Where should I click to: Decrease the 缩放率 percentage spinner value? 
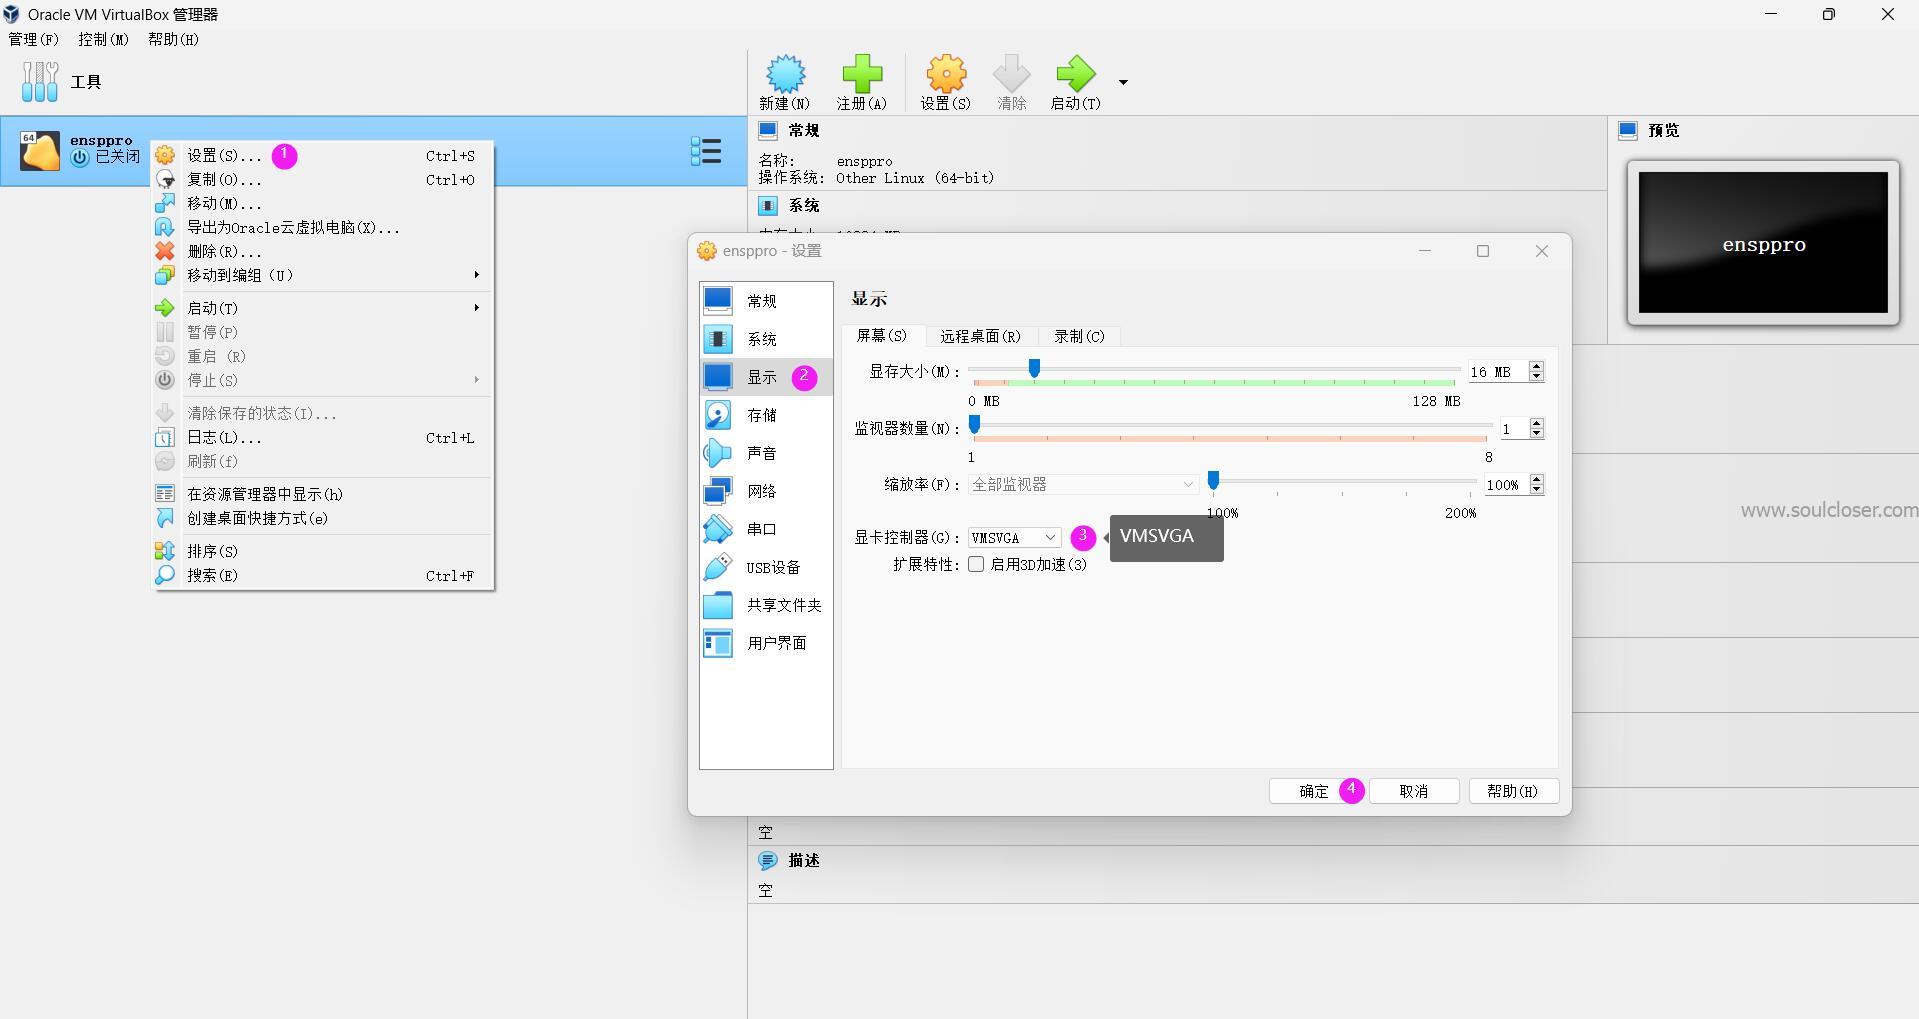(x=1537, y=490)
